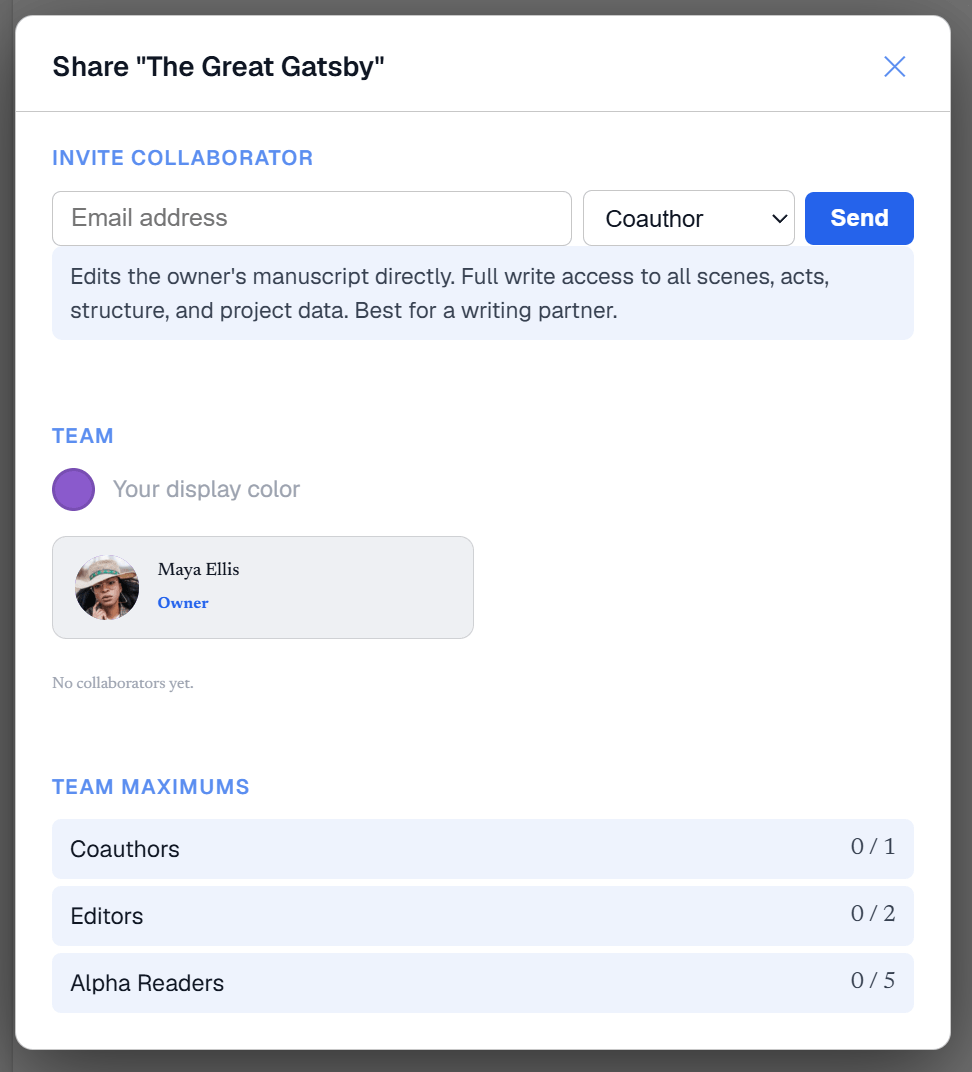Pick your purple display color swatch
The height and width of the screenshot is (1072, 972).
pyautogui.click(x=73, y=490)
